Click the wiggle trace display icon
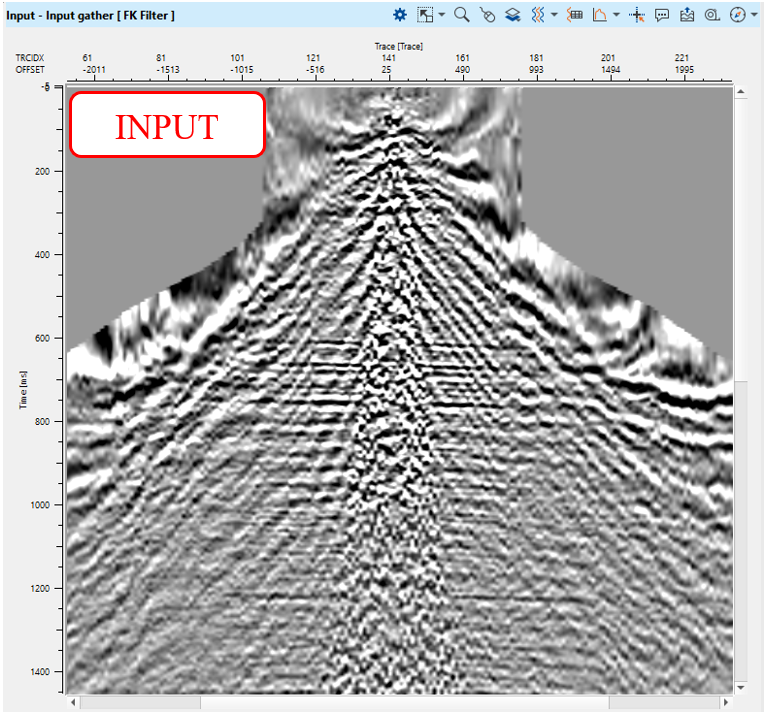The height and width of the screenshot is (717, 767). coord(537,14)
